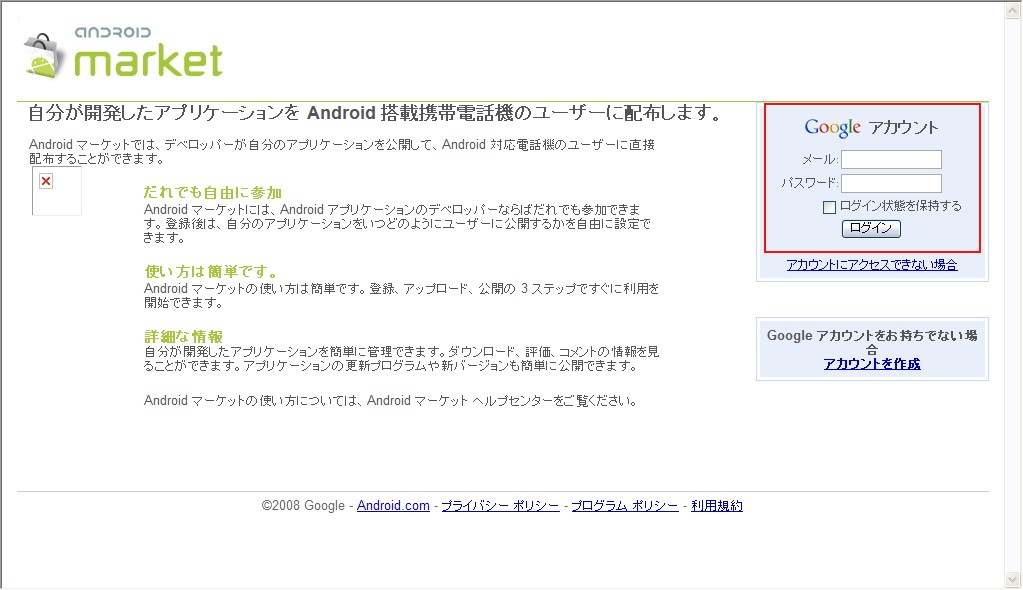Image resolution: width=1023 pixels, height=590 pixels.
Task: Follow the アカウントを作成 link
Action: 871,364
